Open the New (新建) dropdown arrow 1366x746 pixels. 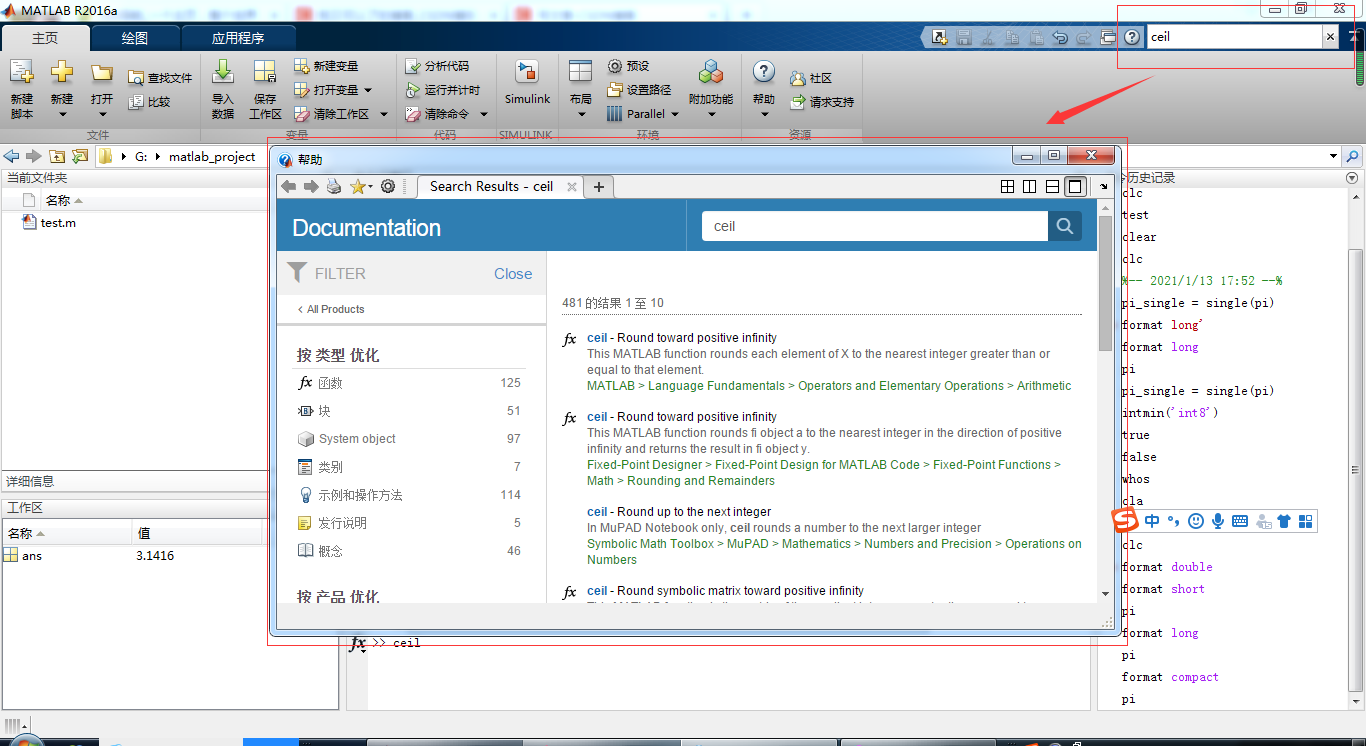62,114
